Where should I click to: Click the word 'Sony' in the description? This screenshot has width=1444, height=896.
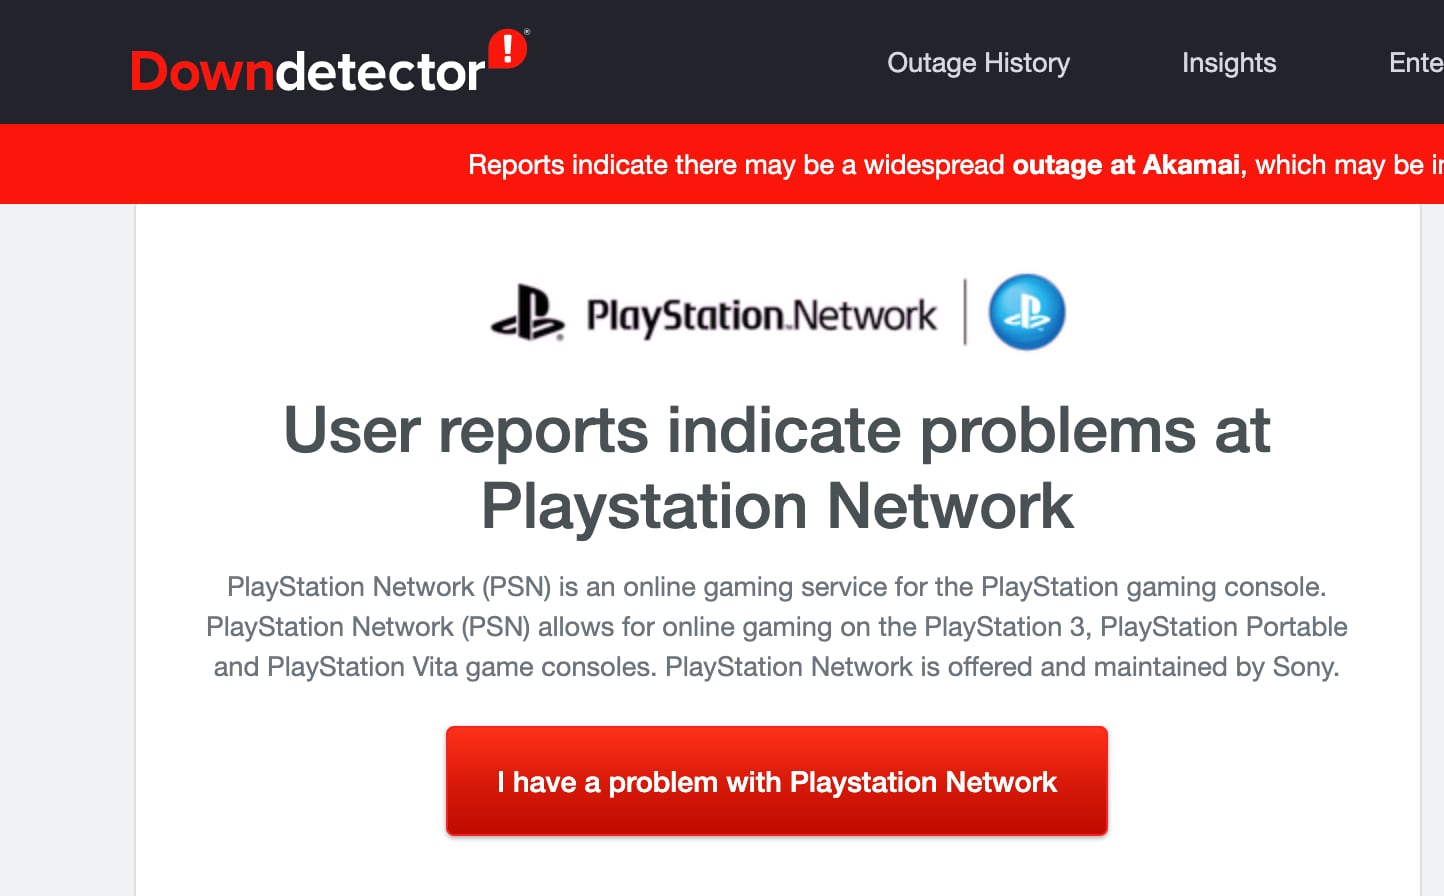tap(1303, 667)
